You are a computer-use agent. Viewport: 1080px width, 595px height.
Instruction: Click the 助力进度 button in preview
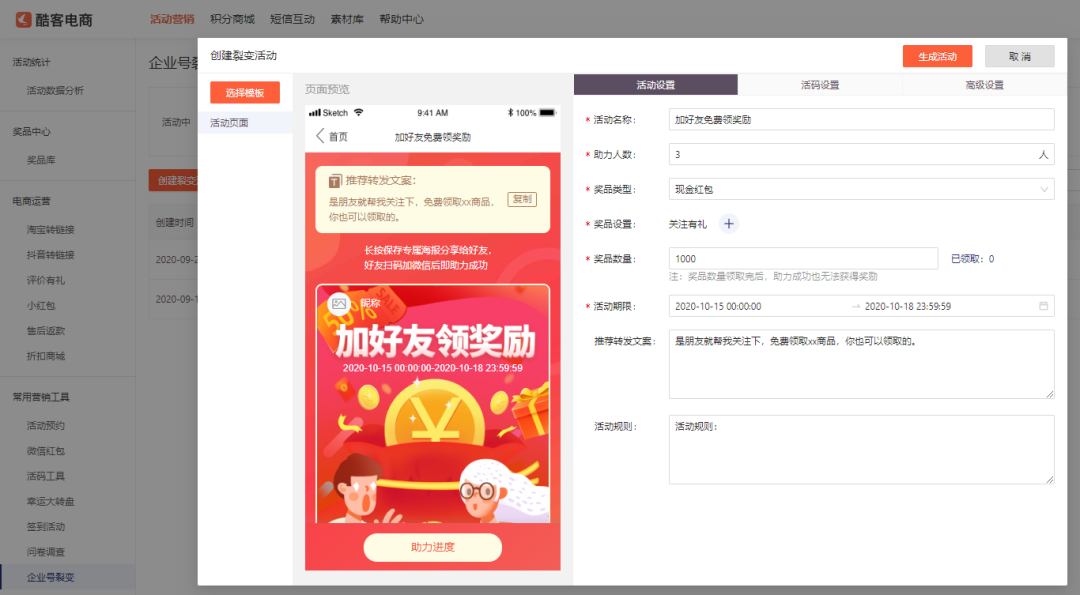tap(433, 547)
